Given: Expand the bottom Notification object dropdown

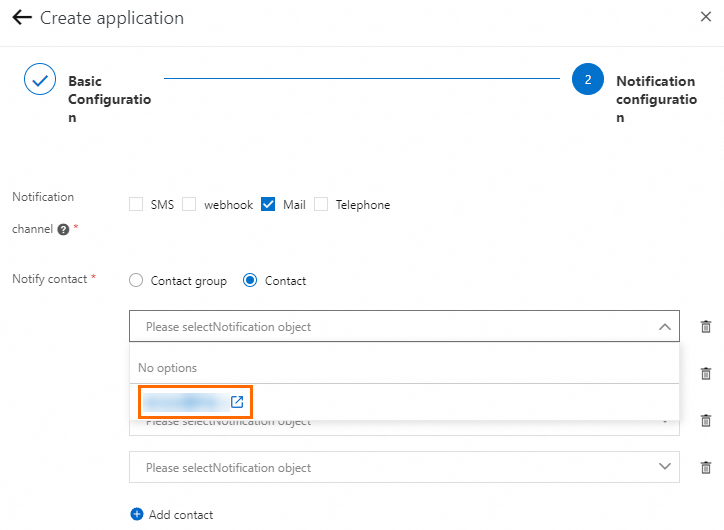Looking at the screenshot, I should [x=664, y=467].
